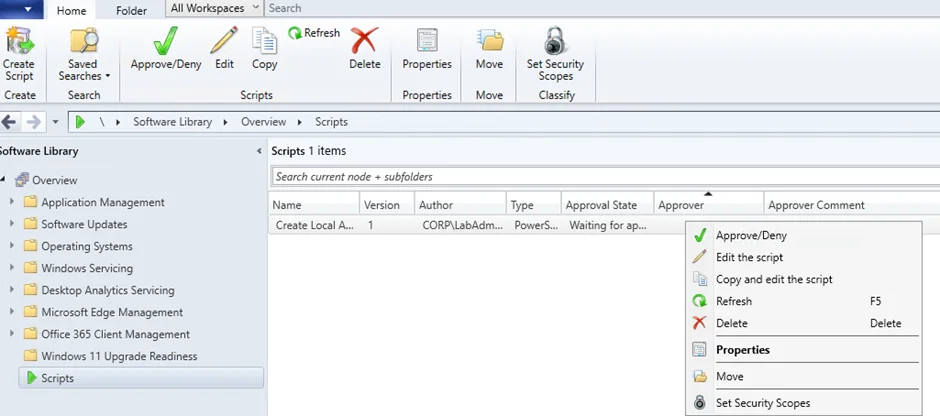Image resolution: width=940 pixels, height=416 pixels.
Task: Choose Set Security Scopes context entry
Action: (803, 403)
